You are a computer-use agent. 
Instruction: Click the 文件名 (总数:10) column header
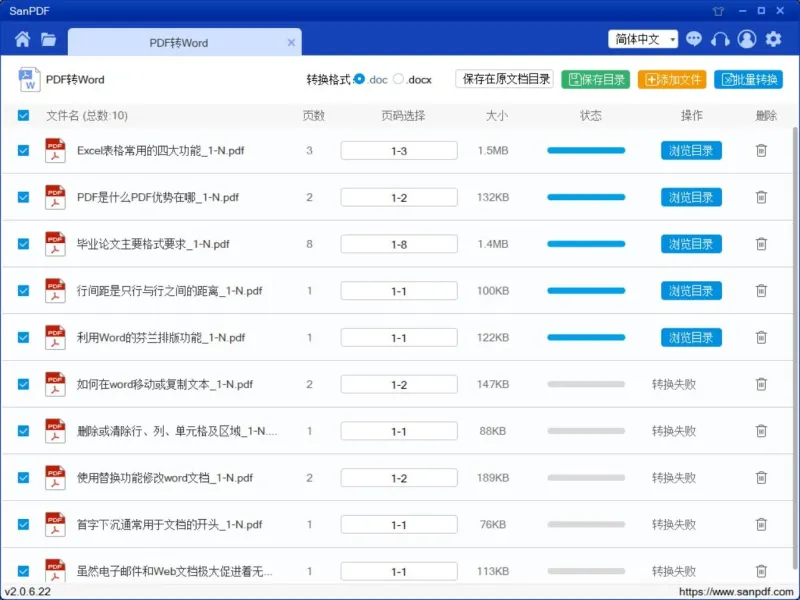click(87, 115)
